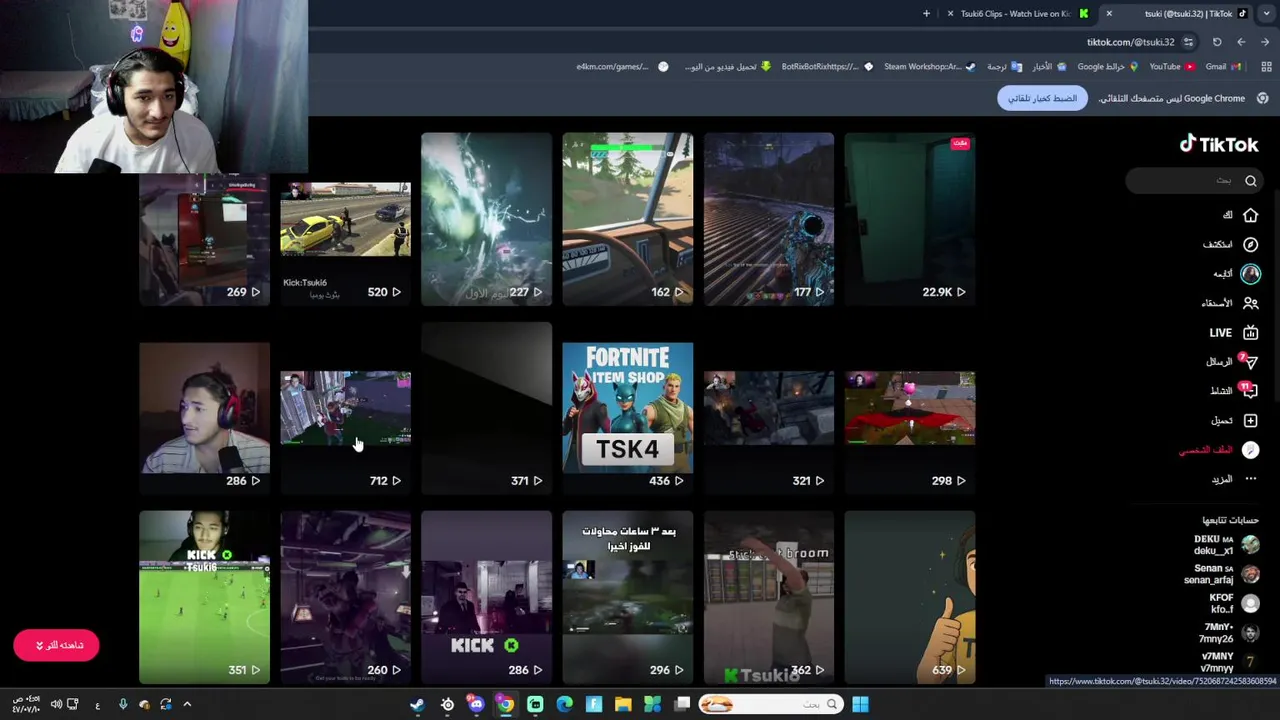
Task: Open Activity notifications icon
Action: pos(1249,390)
